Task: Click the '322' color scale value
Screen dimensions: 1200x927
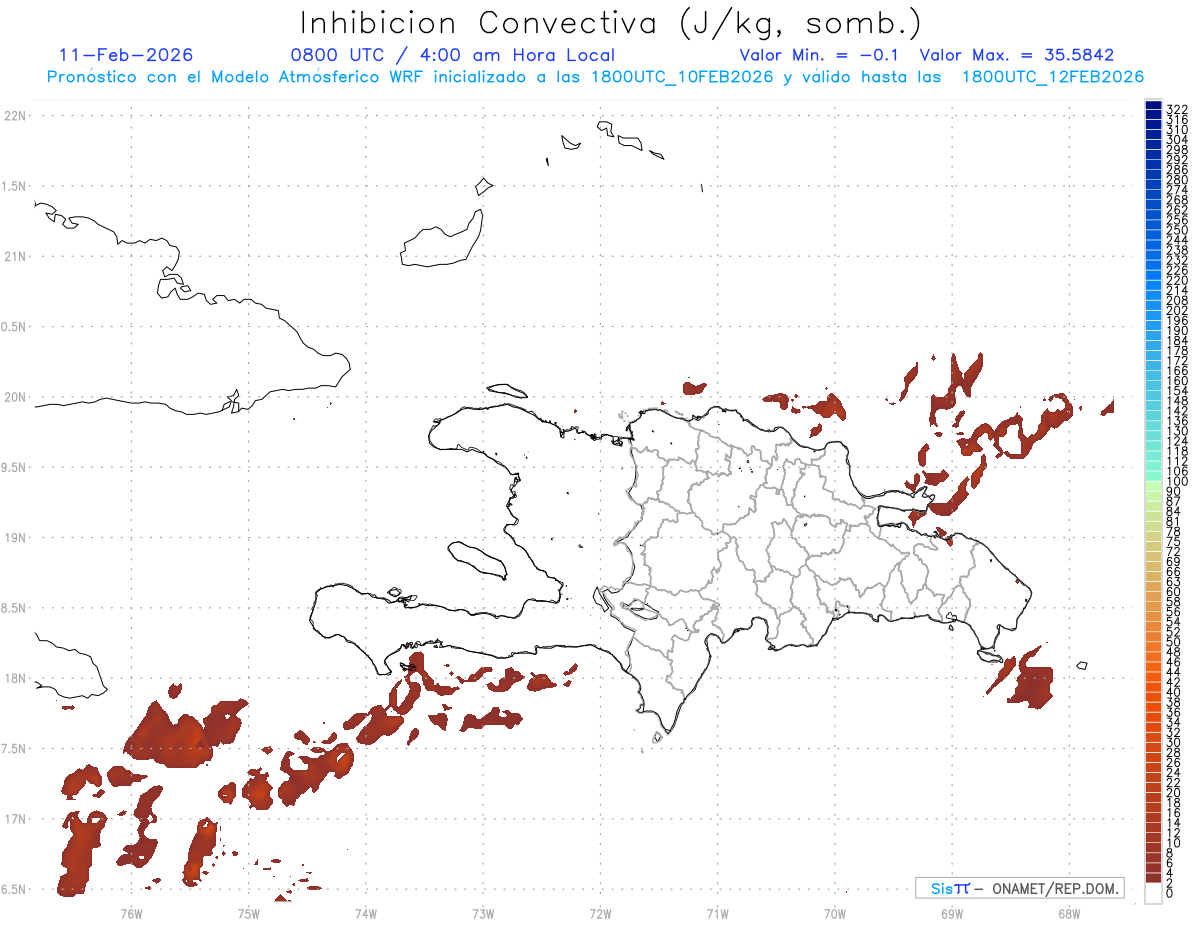Action: pos(1177,109)
